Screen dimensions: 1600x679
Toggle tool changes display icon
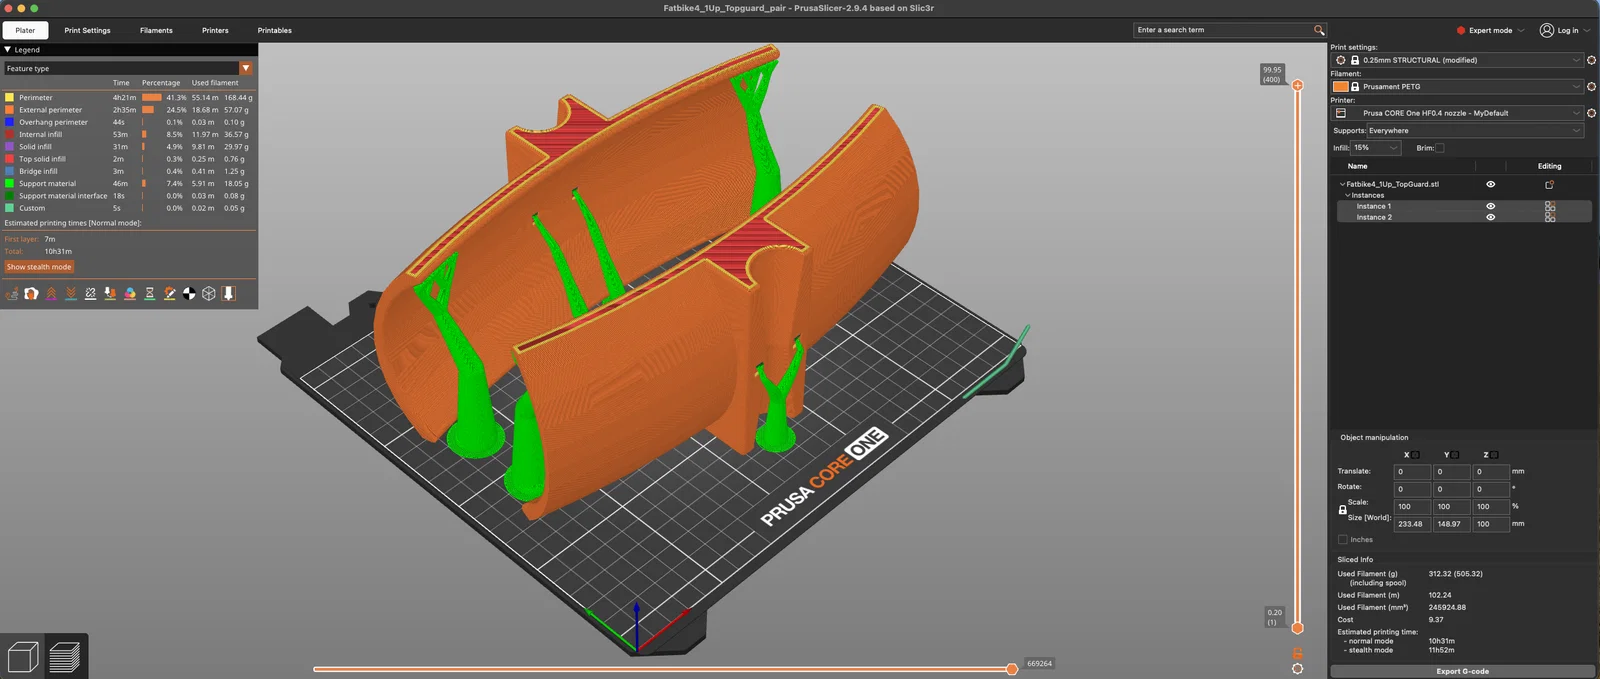coord(110,294)
